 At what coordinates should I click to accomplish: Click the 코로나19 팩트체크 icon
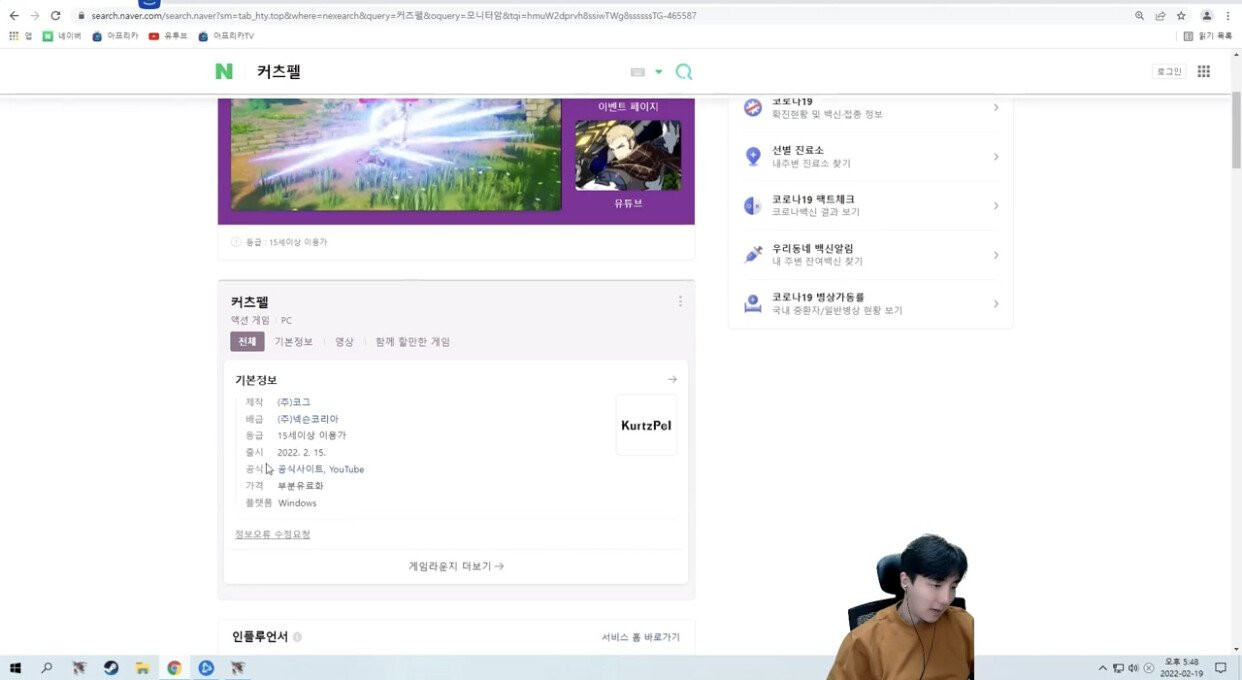pos(753,206)
